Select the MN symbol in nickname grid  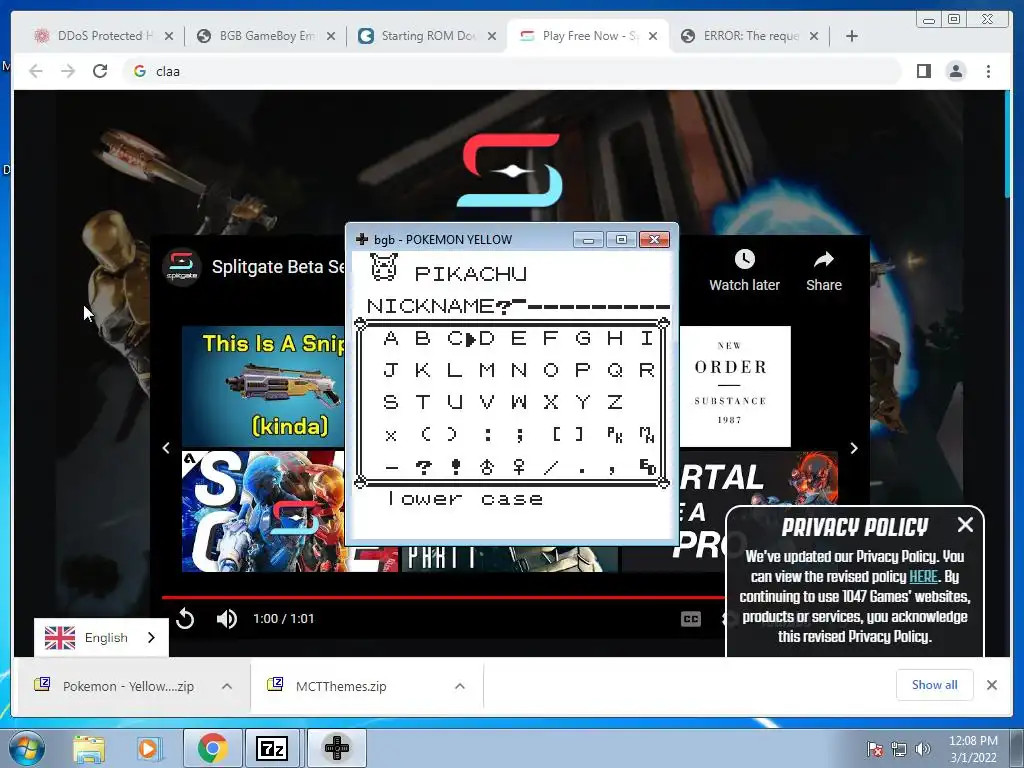coord(647,434)
